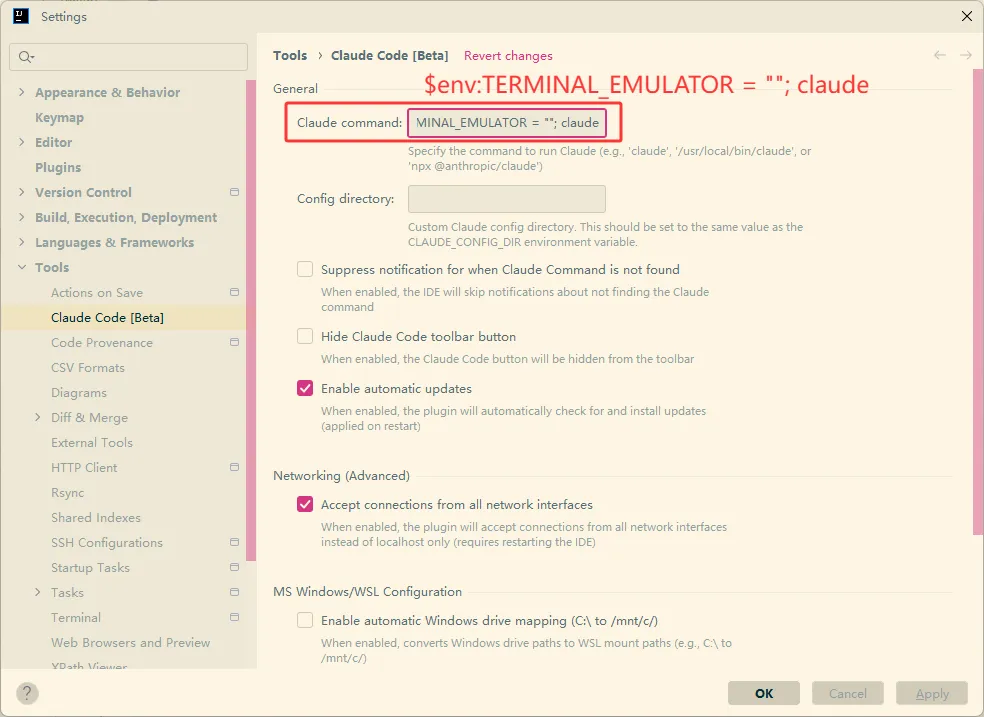Click the IntelliJ logo in title bar
984x717 pixels.
21,16
